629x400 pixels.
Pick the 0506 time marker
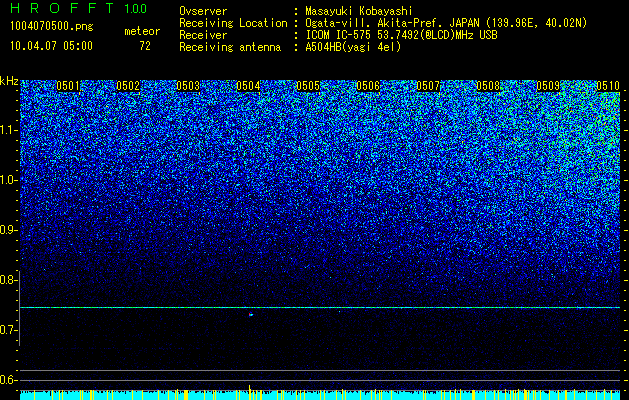[x=368, y=86]
